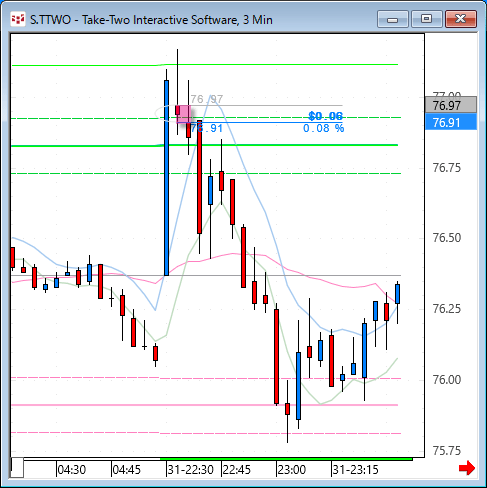This screenshot has width=487, height=488.
Task: Click the 04:45 time label
Action: [127, 470]
